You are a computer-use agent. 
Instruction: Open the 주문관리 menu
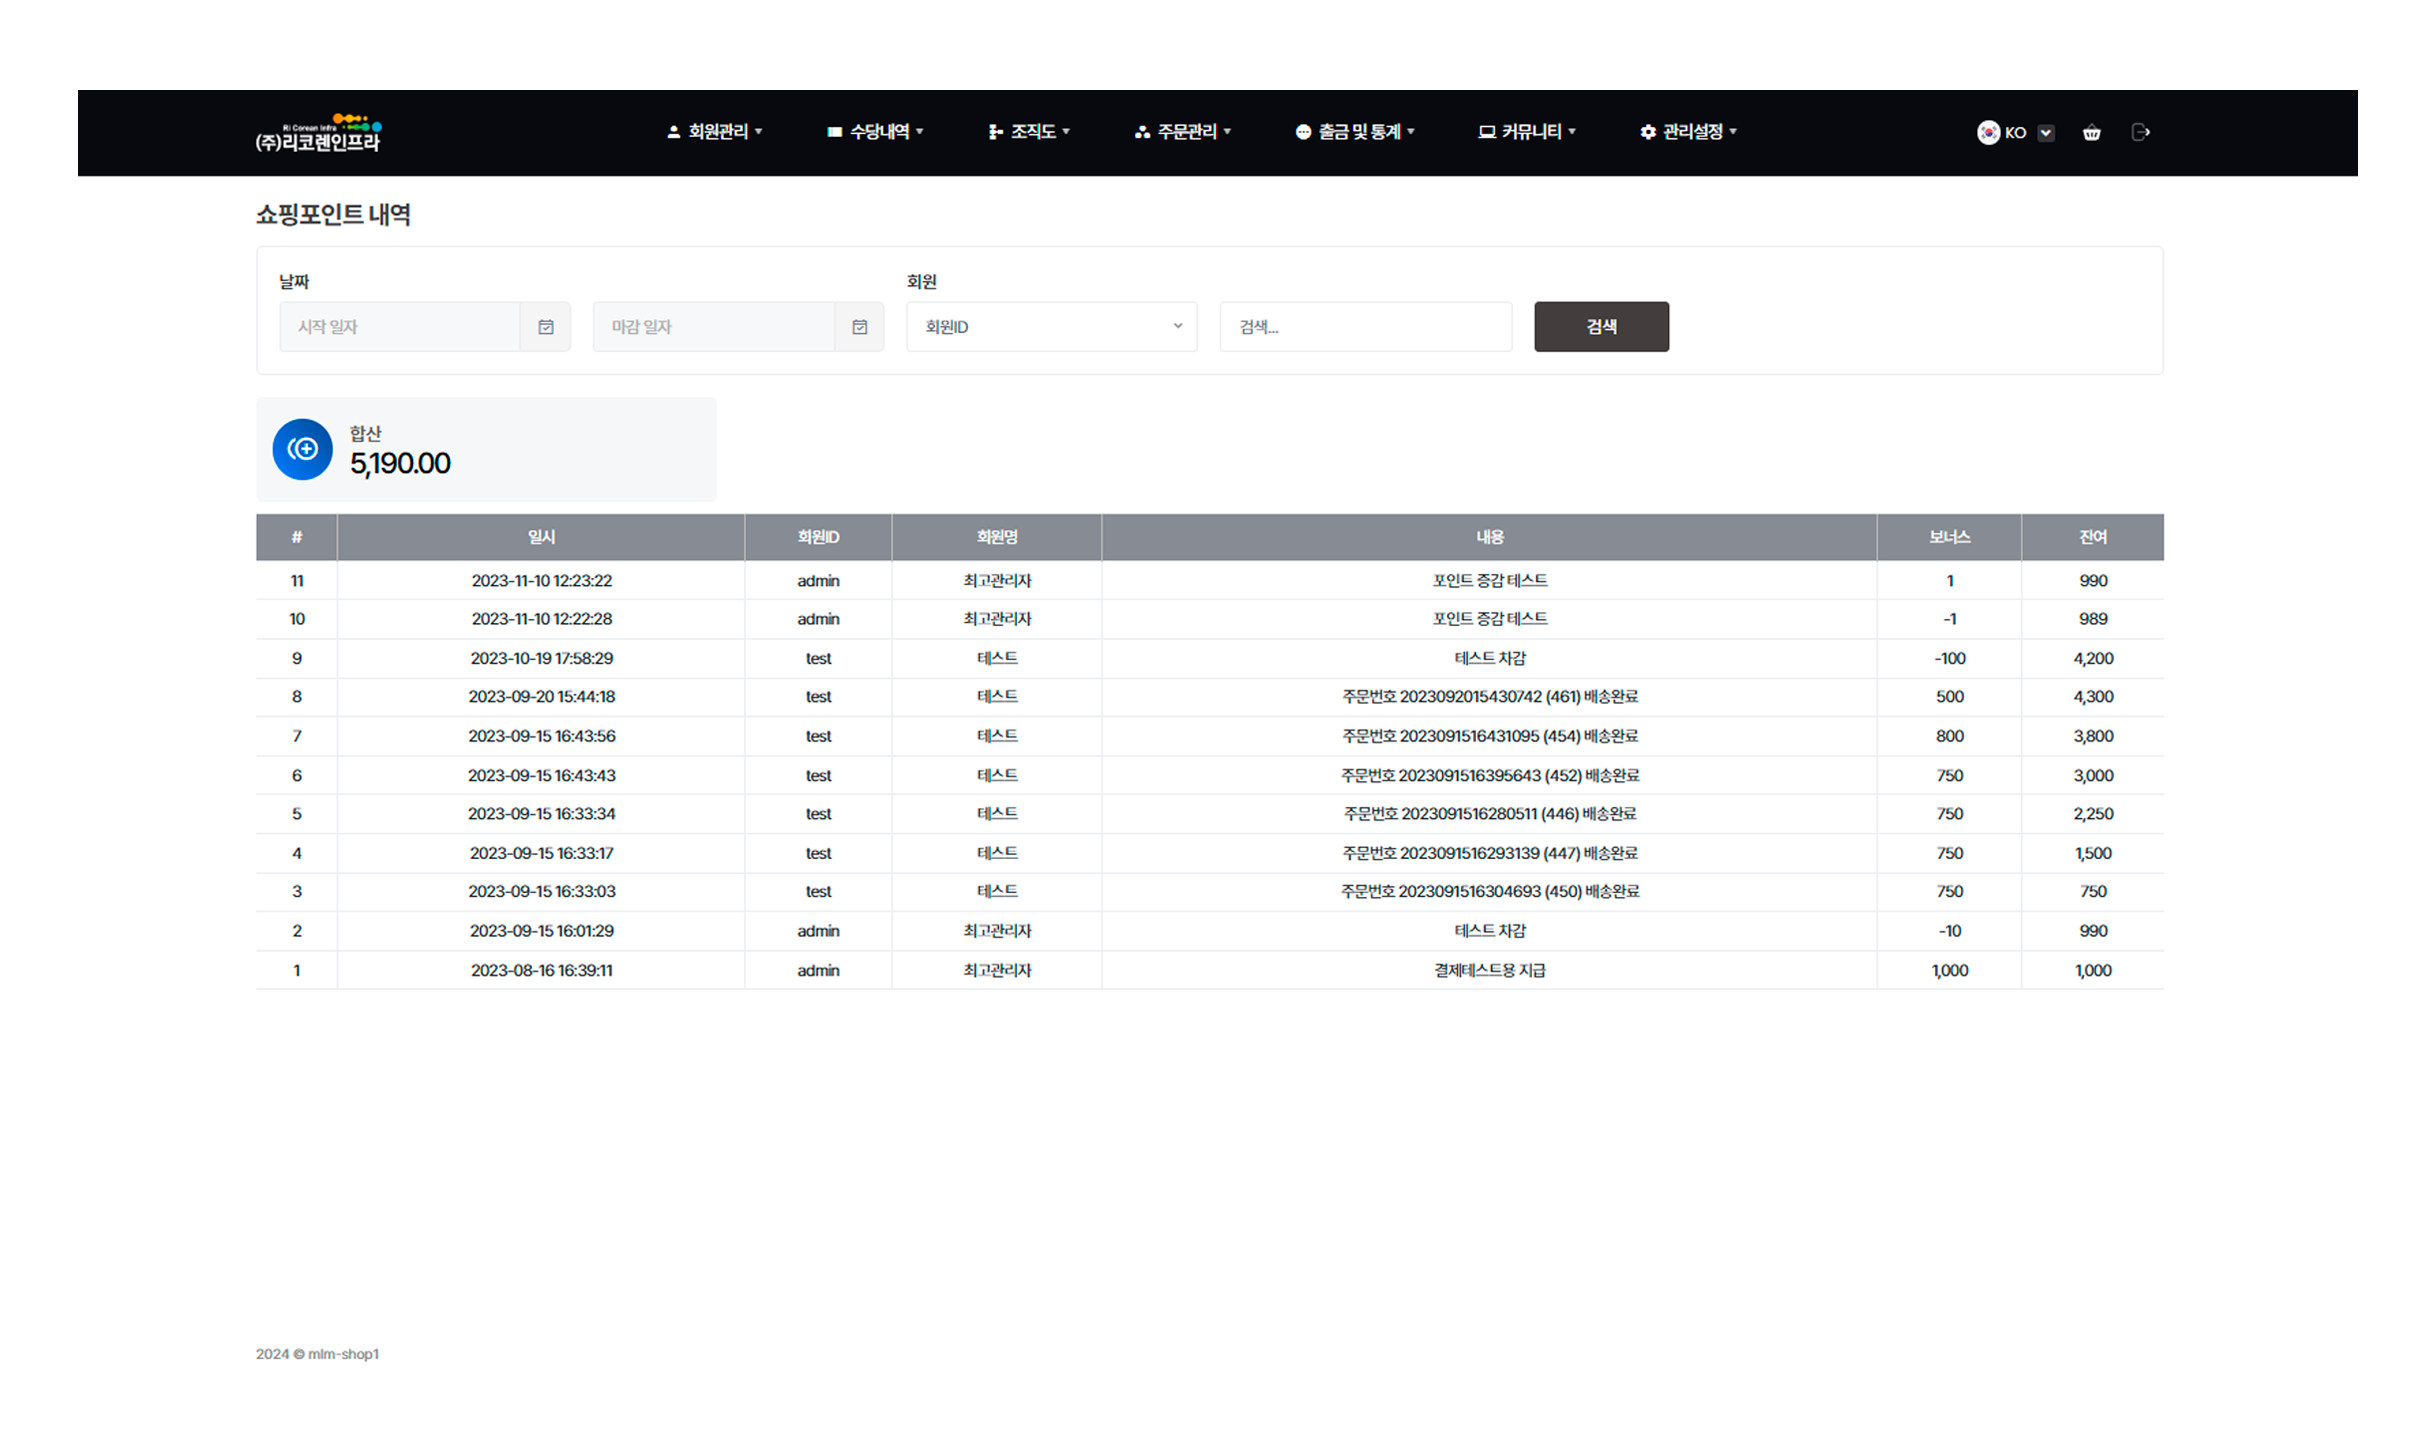tap(1183, 132)
